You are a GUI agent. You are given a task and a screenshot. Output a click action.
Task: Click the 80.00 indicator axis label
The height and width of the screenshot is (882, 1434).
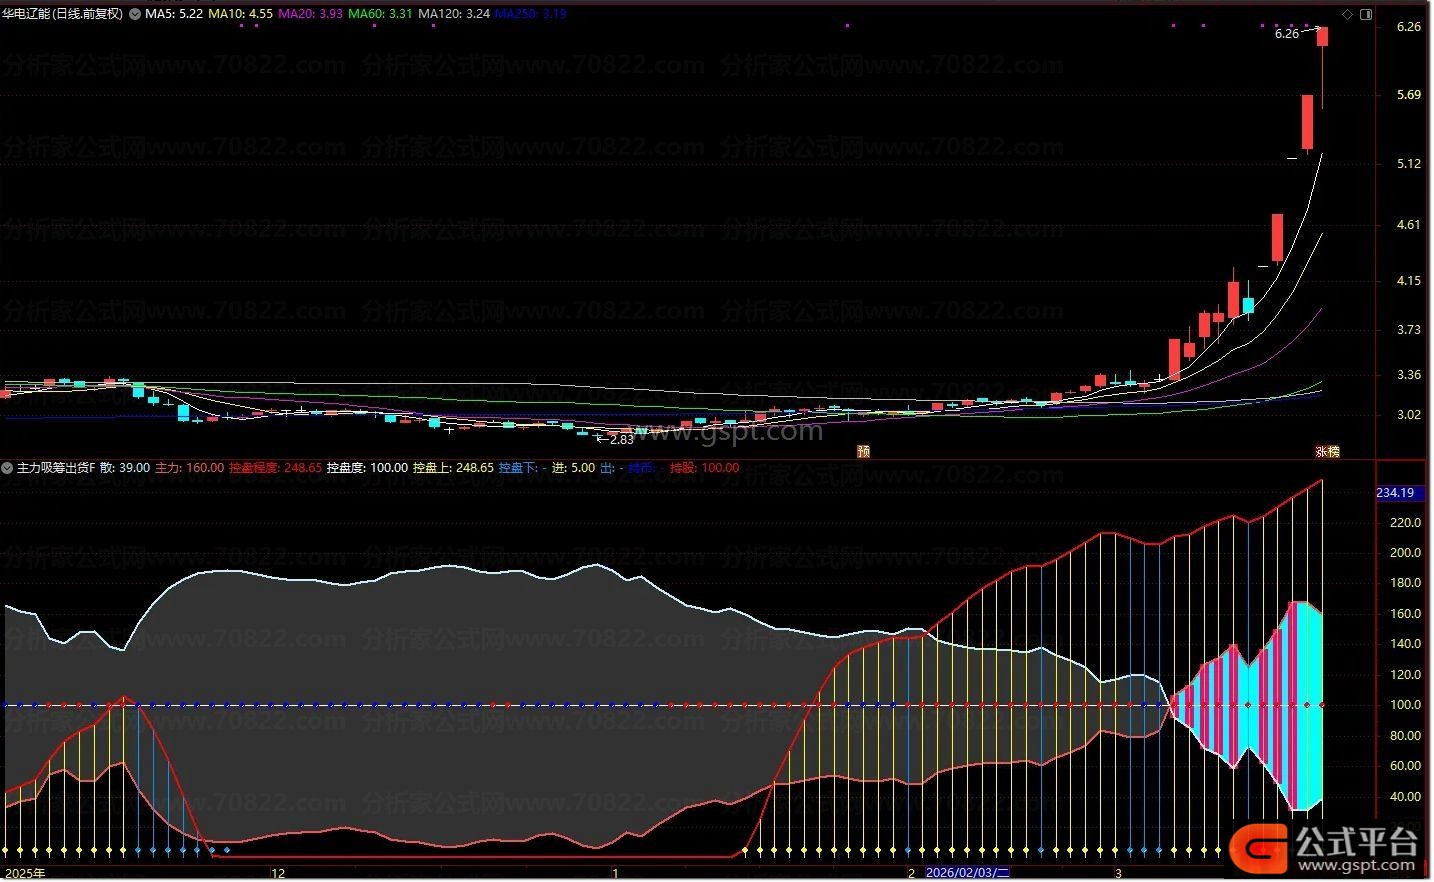coord(1405,735)
